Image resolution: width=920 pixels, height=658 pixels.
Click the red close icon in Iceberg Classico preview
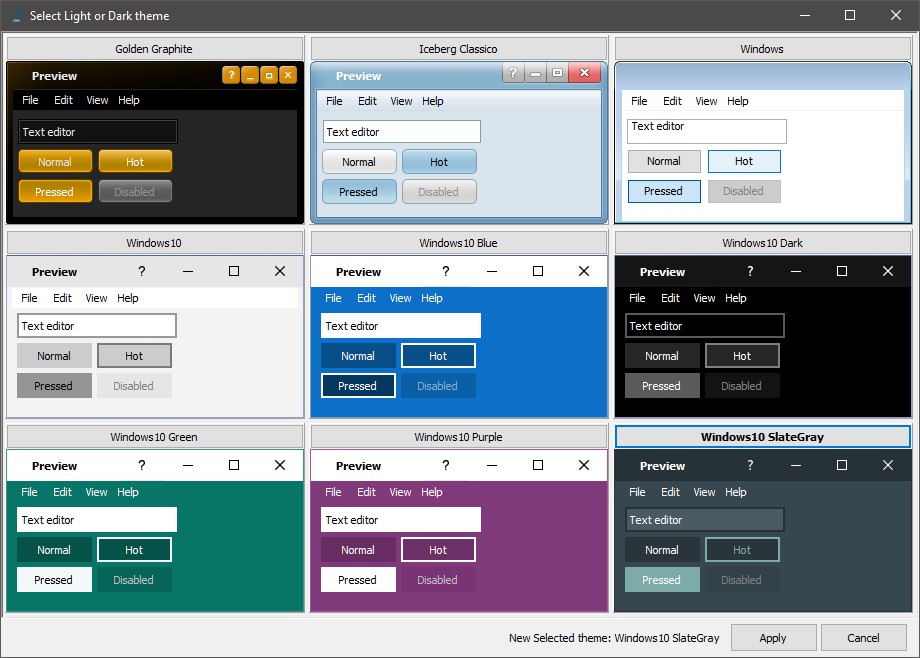[584, 73]
